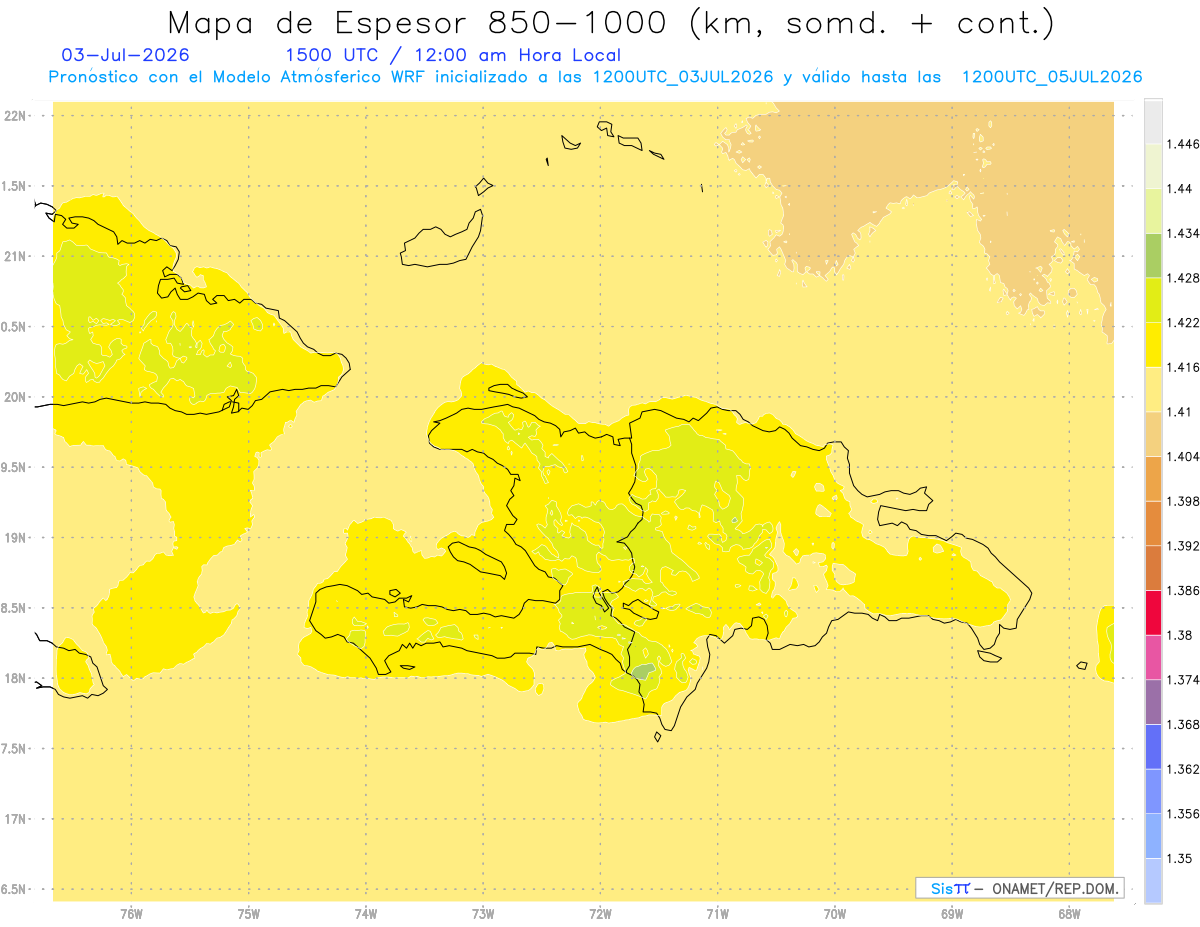Click the 76W longitude axis label
This screenshot has width=1200, height=927.
pos(131,913)
